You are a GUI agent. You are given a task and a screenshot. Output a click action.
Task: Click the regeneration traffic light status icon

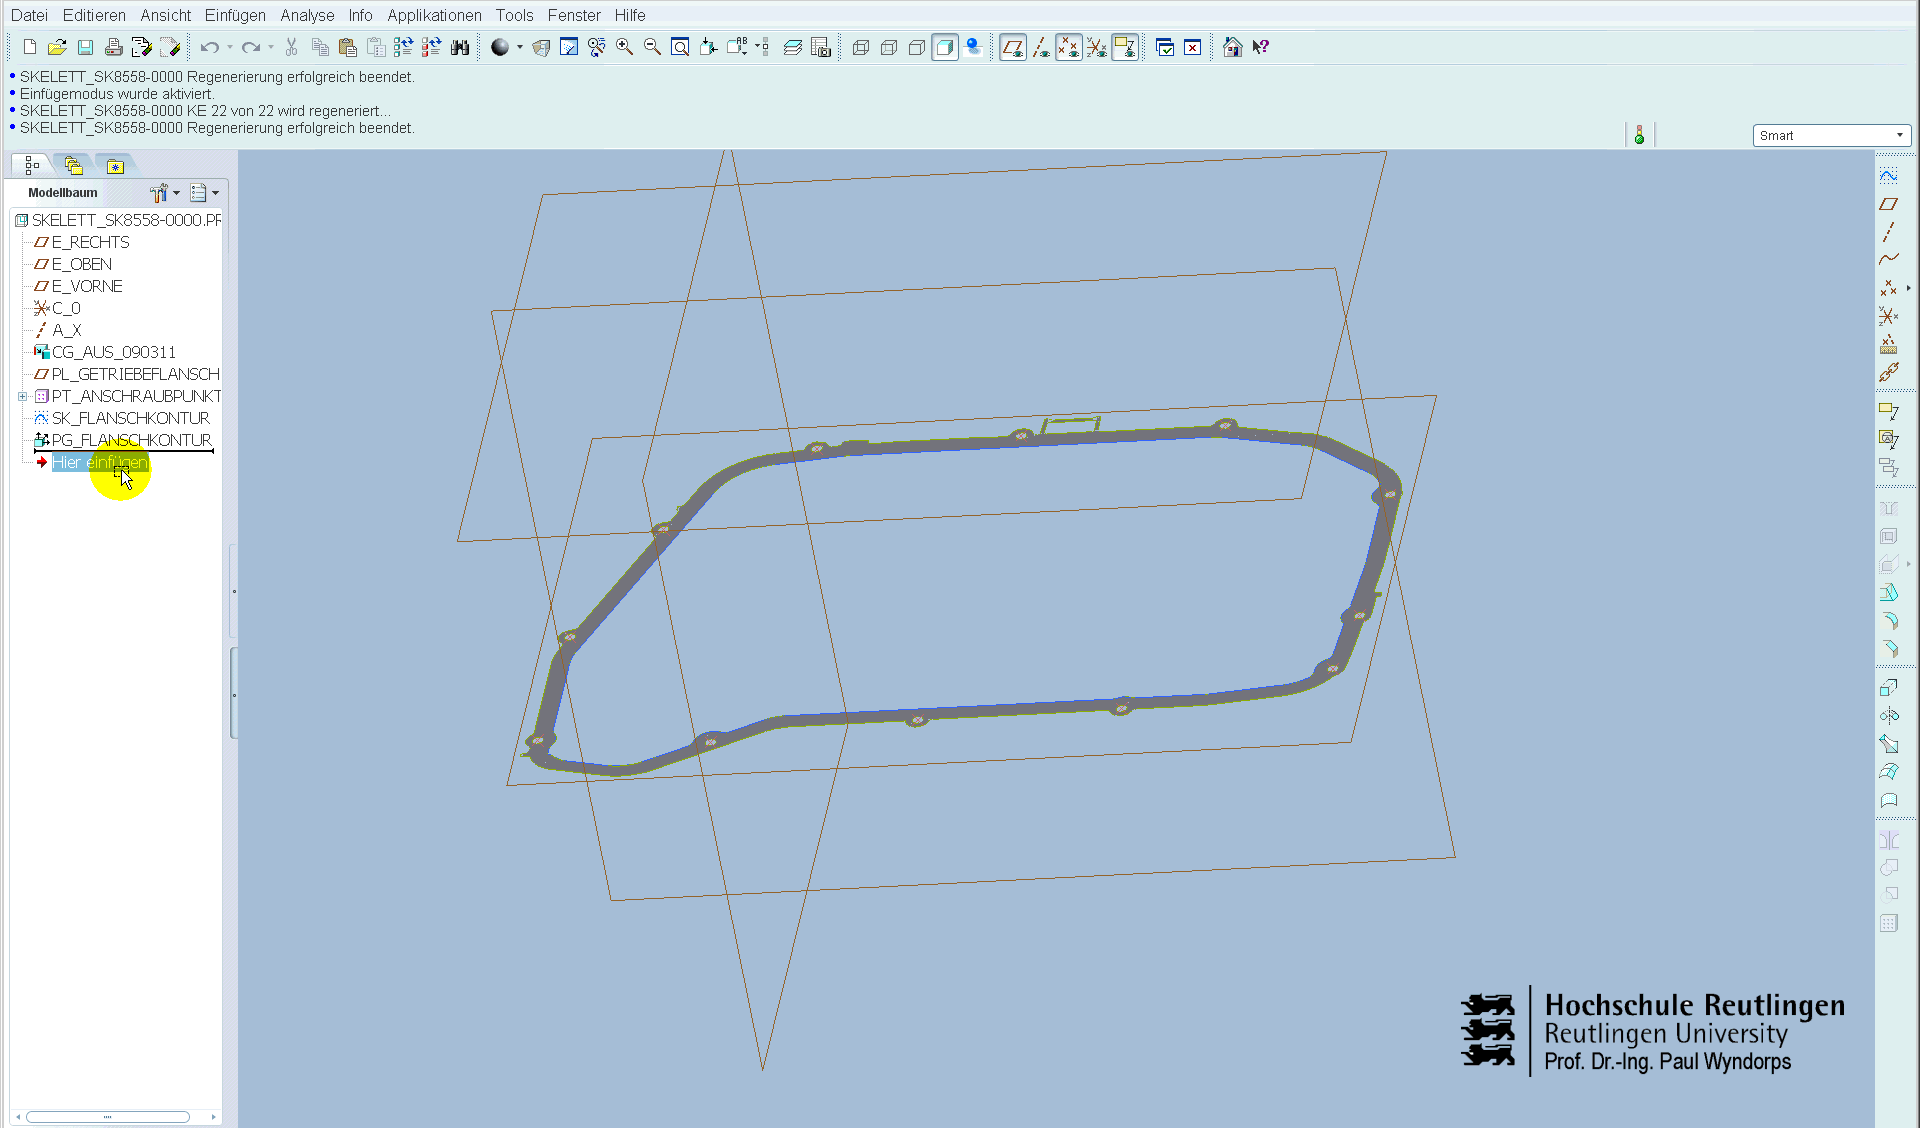click(x=1639, y=135)
